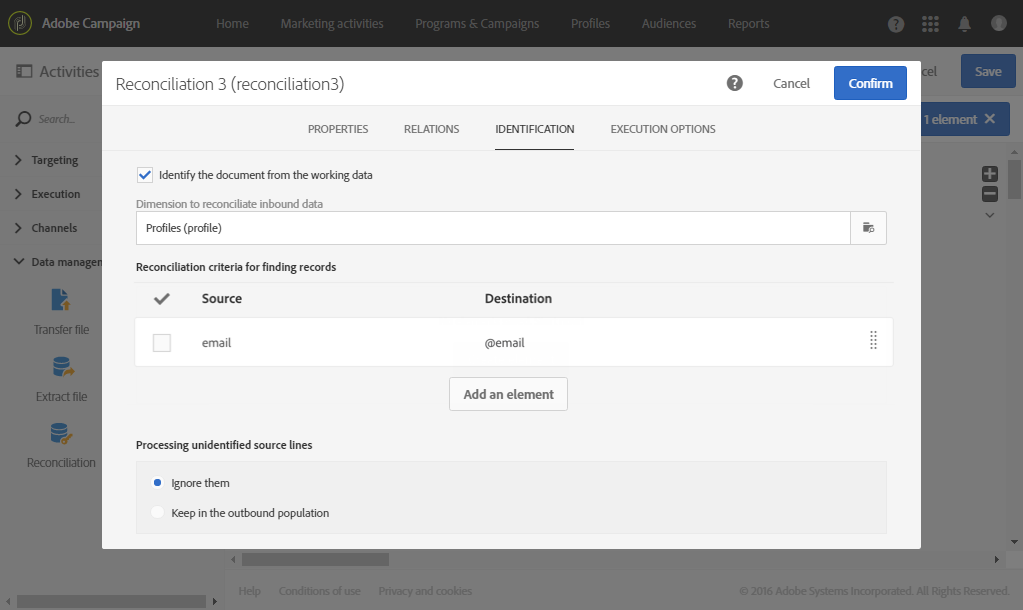This screenshot has width=1023, height=610.
Task: Click the chevron below zoom controls
Action: [990, 215]
